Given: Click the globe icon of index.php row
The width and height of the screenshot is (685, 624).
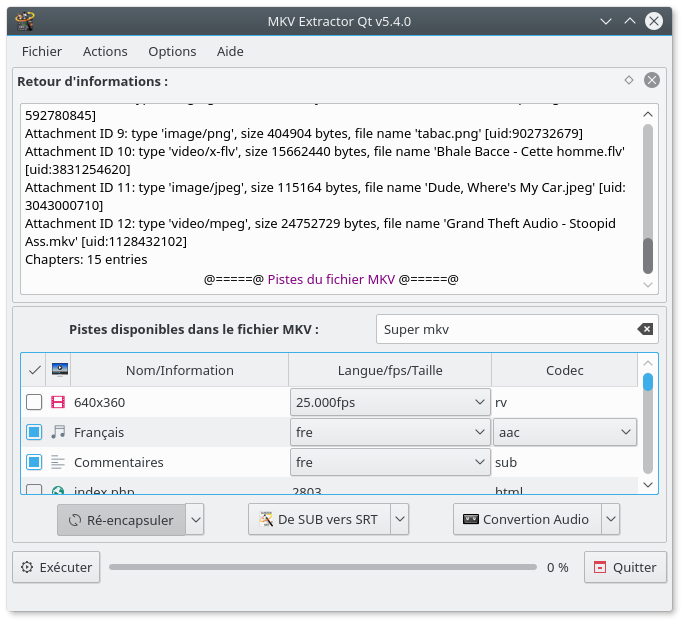Looking at the screenshot, I should [x=58, y=490].
